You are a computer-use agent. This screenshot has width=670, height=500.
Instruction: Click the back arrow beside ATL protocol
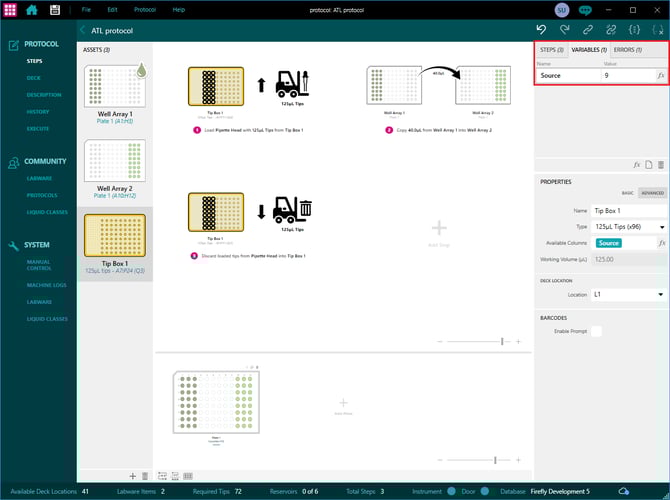pyautogui.click(x=82, y=30)
